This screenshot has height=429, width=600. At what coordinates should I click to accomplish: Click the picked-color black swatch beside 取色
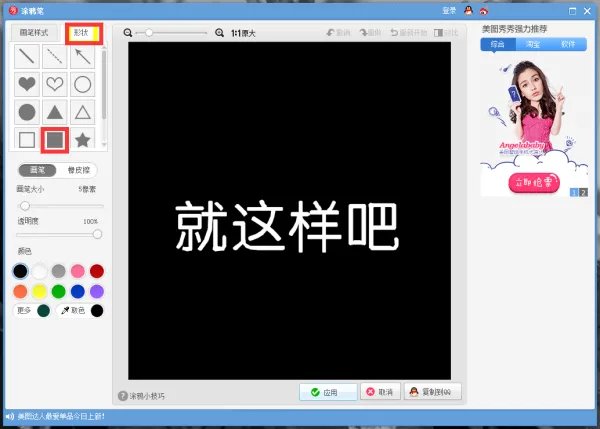[x=97, y=310]
